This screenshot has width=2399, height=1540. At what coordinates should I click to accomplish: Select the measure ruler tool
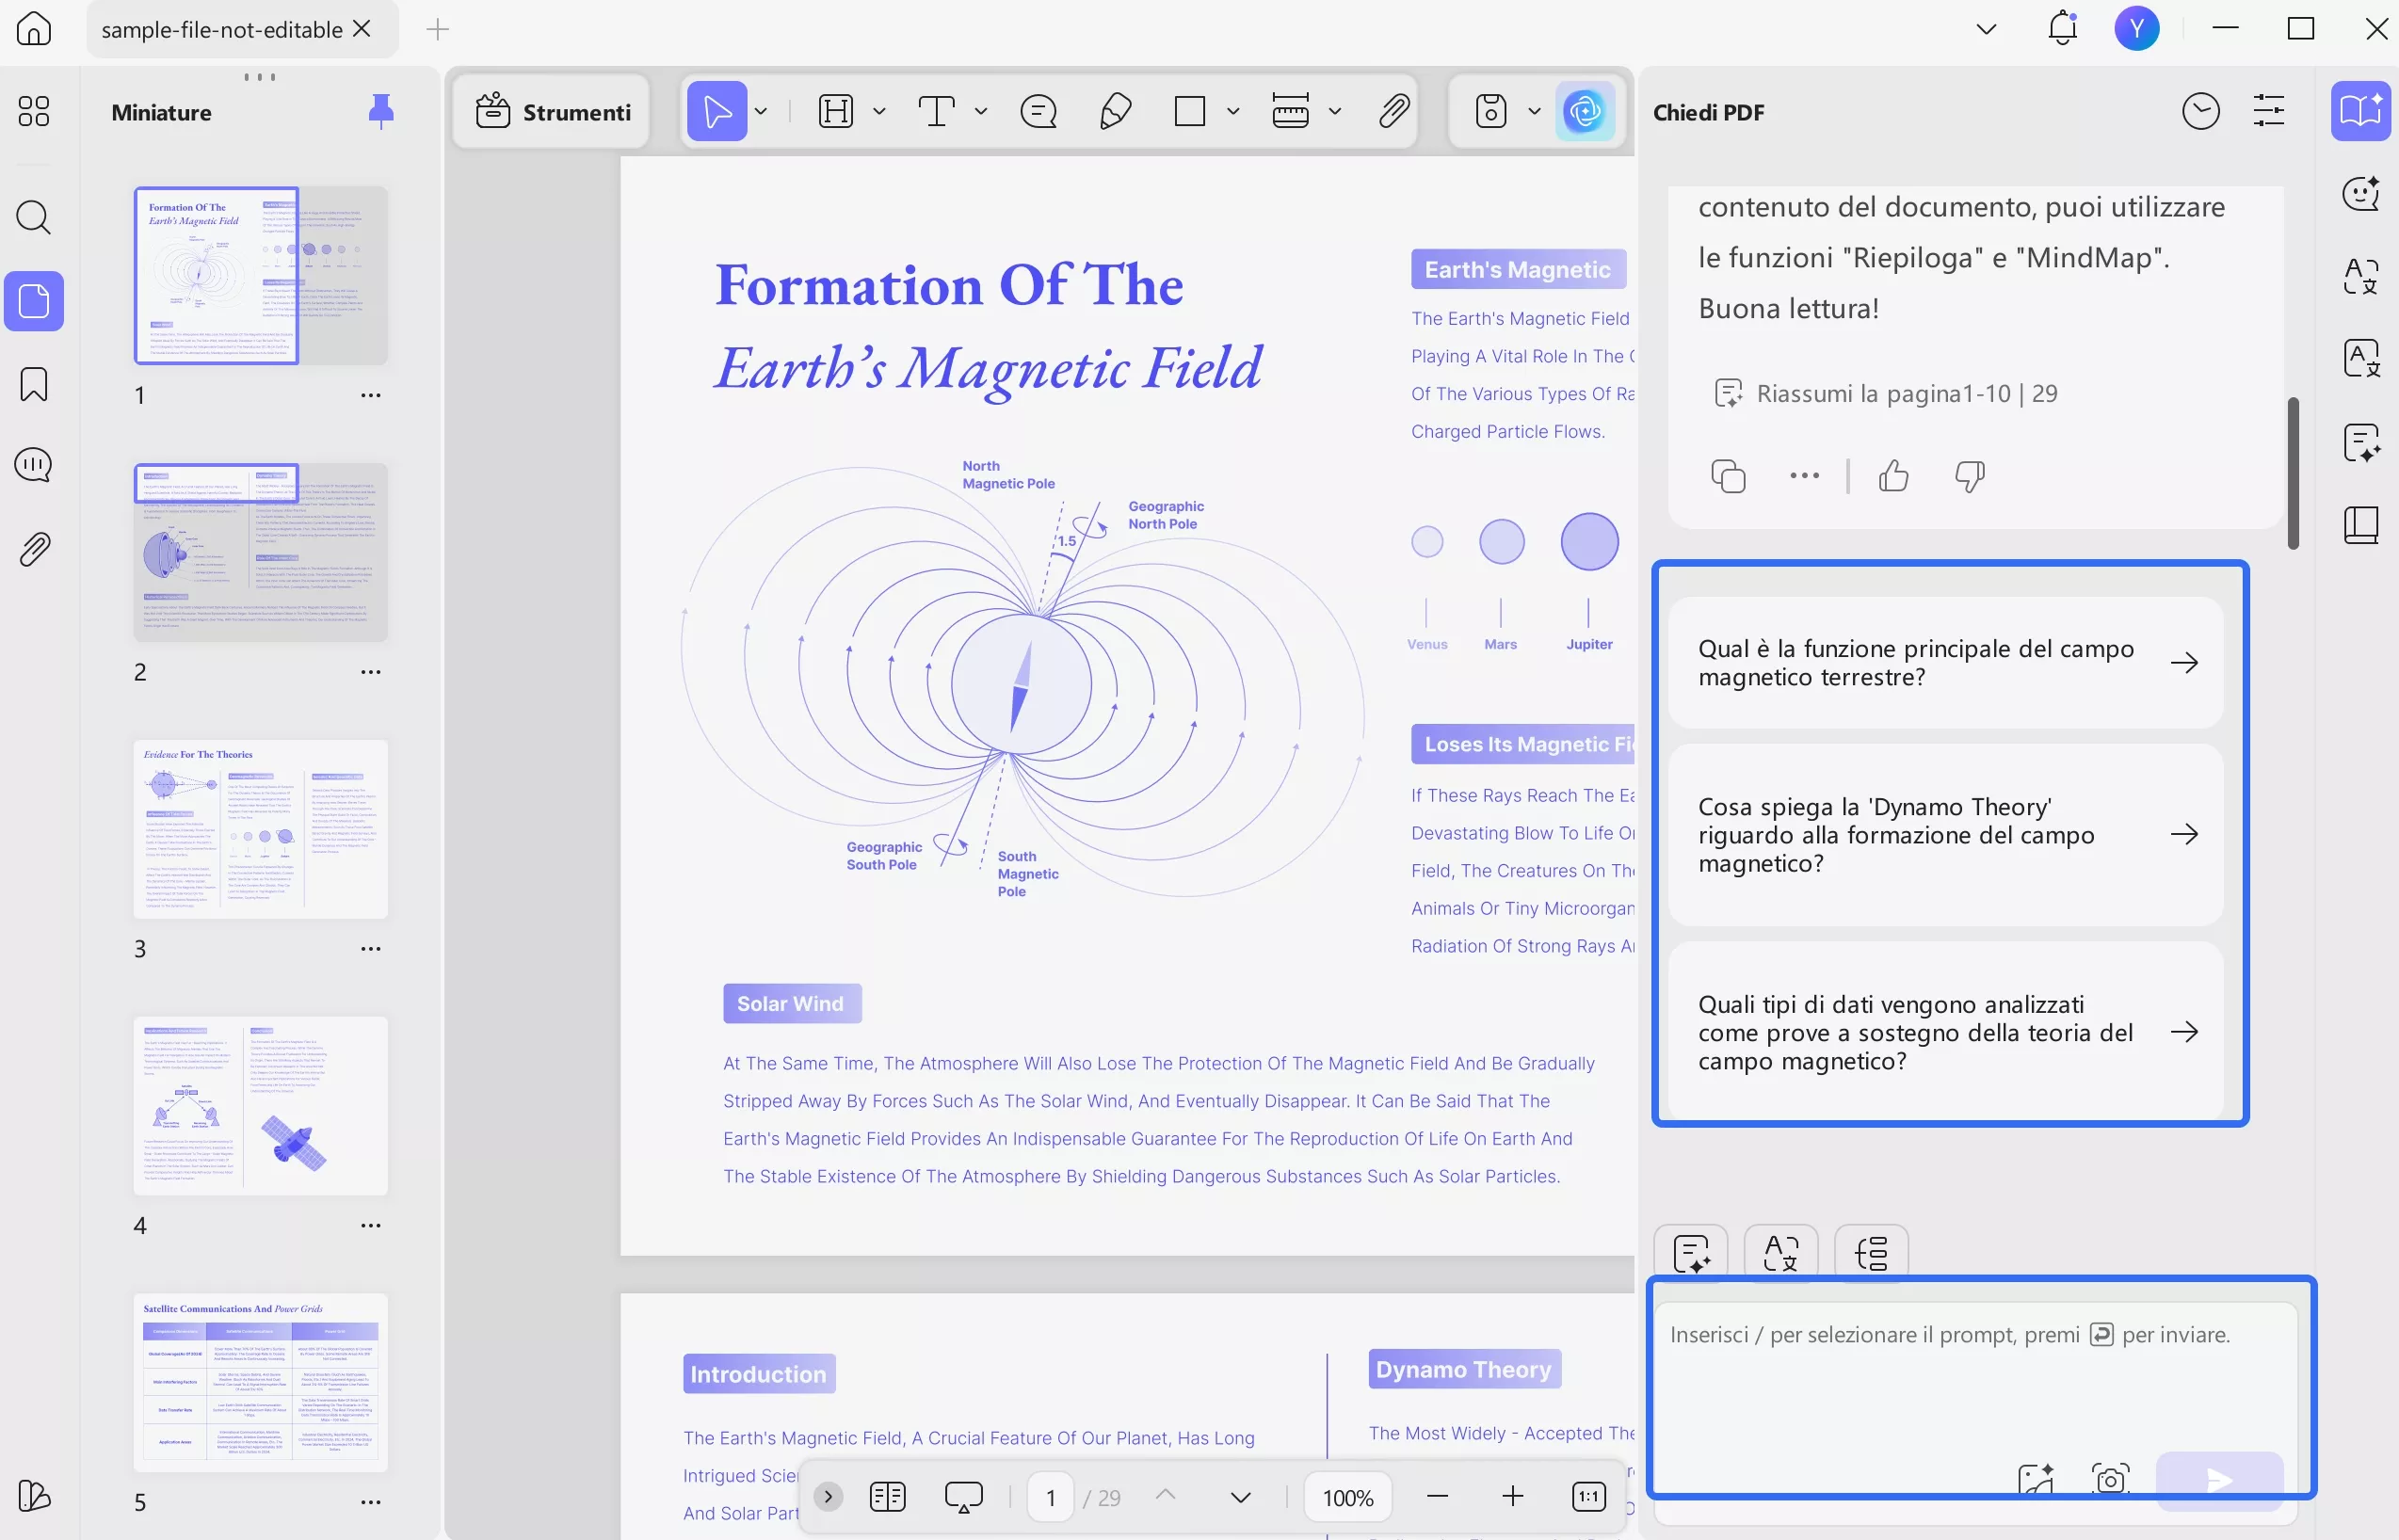(x=1290, y=111)
